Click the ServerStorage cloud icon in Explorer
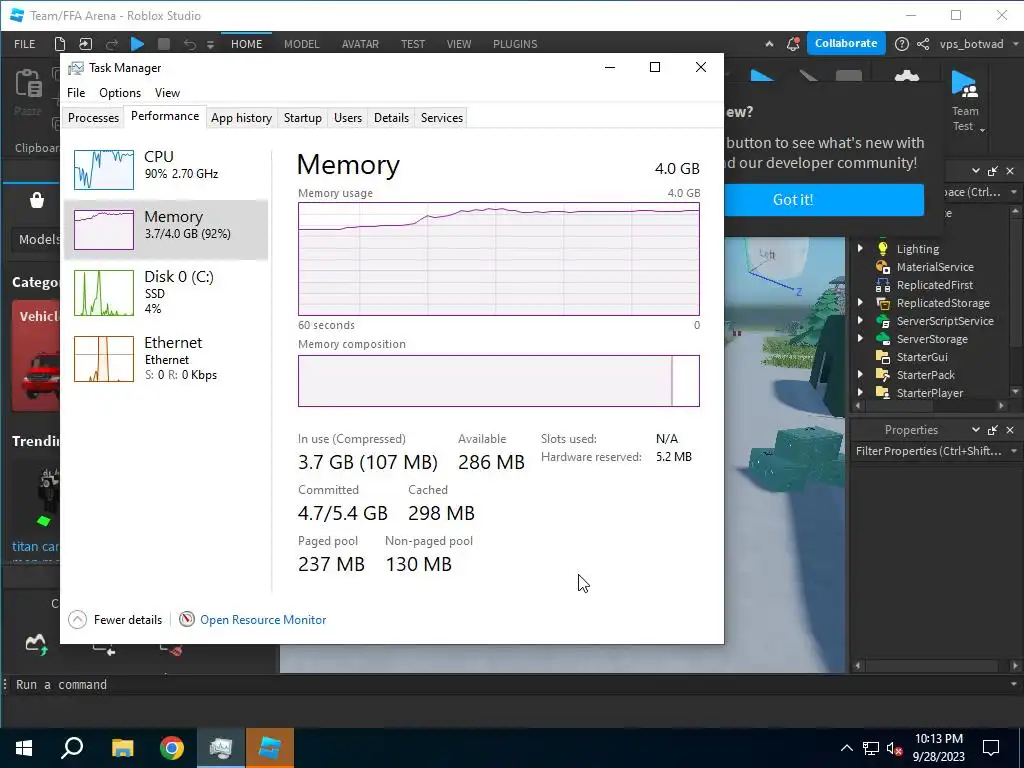Viewport: 1024px width, 768px height. tap(882, 338)
